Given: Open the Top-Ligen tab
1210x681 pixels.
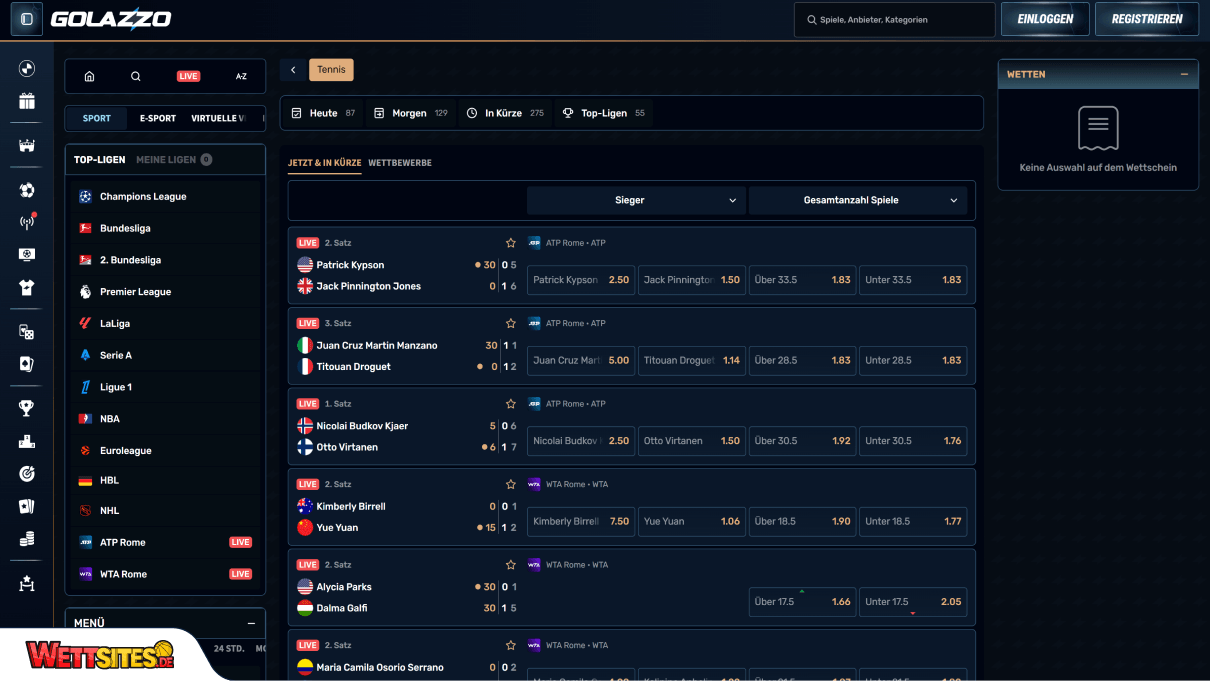Looking at the screenshot, I should pyautogui.click(x=100, y=159).
